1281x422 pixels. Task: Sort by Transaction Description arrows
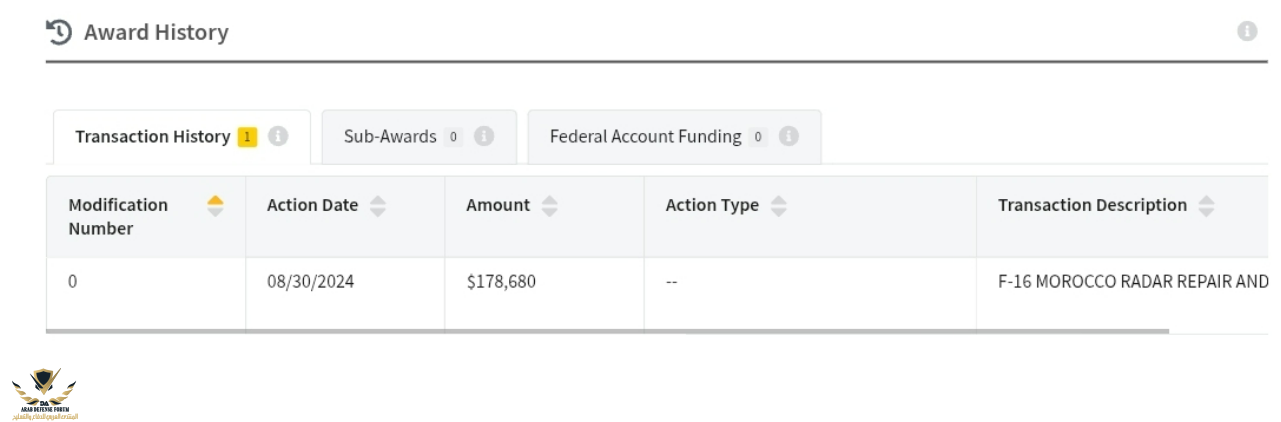(x=1206, y=206)
